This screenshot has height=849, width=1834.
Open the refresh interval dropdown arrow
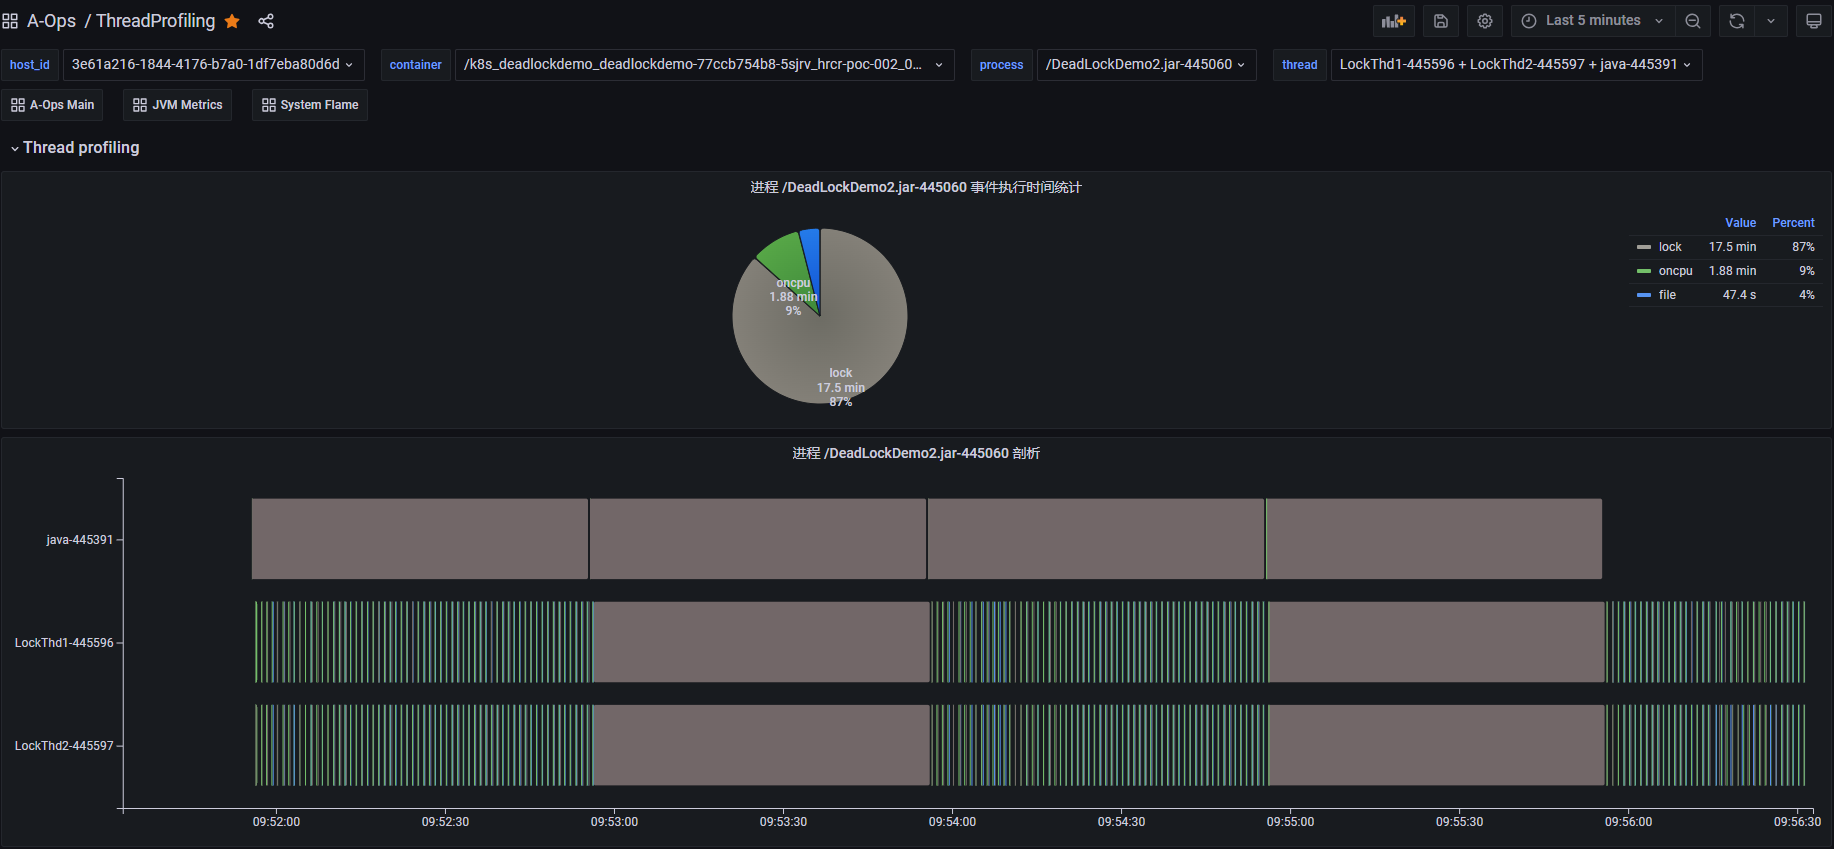click(1771, 21)
